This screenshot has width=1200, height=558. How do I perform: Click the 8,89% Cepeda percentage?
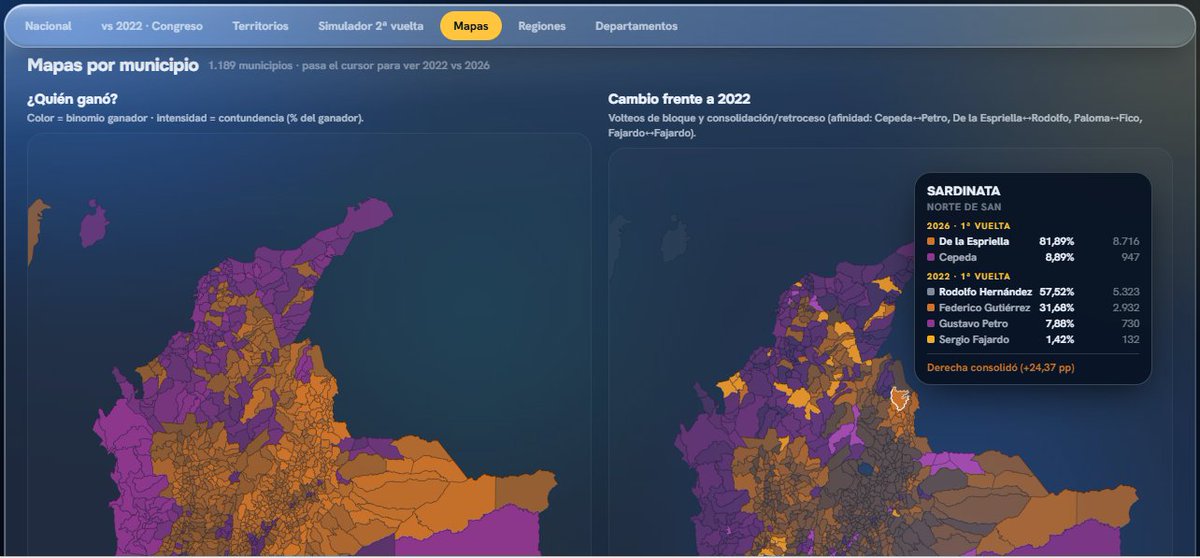1060,258
